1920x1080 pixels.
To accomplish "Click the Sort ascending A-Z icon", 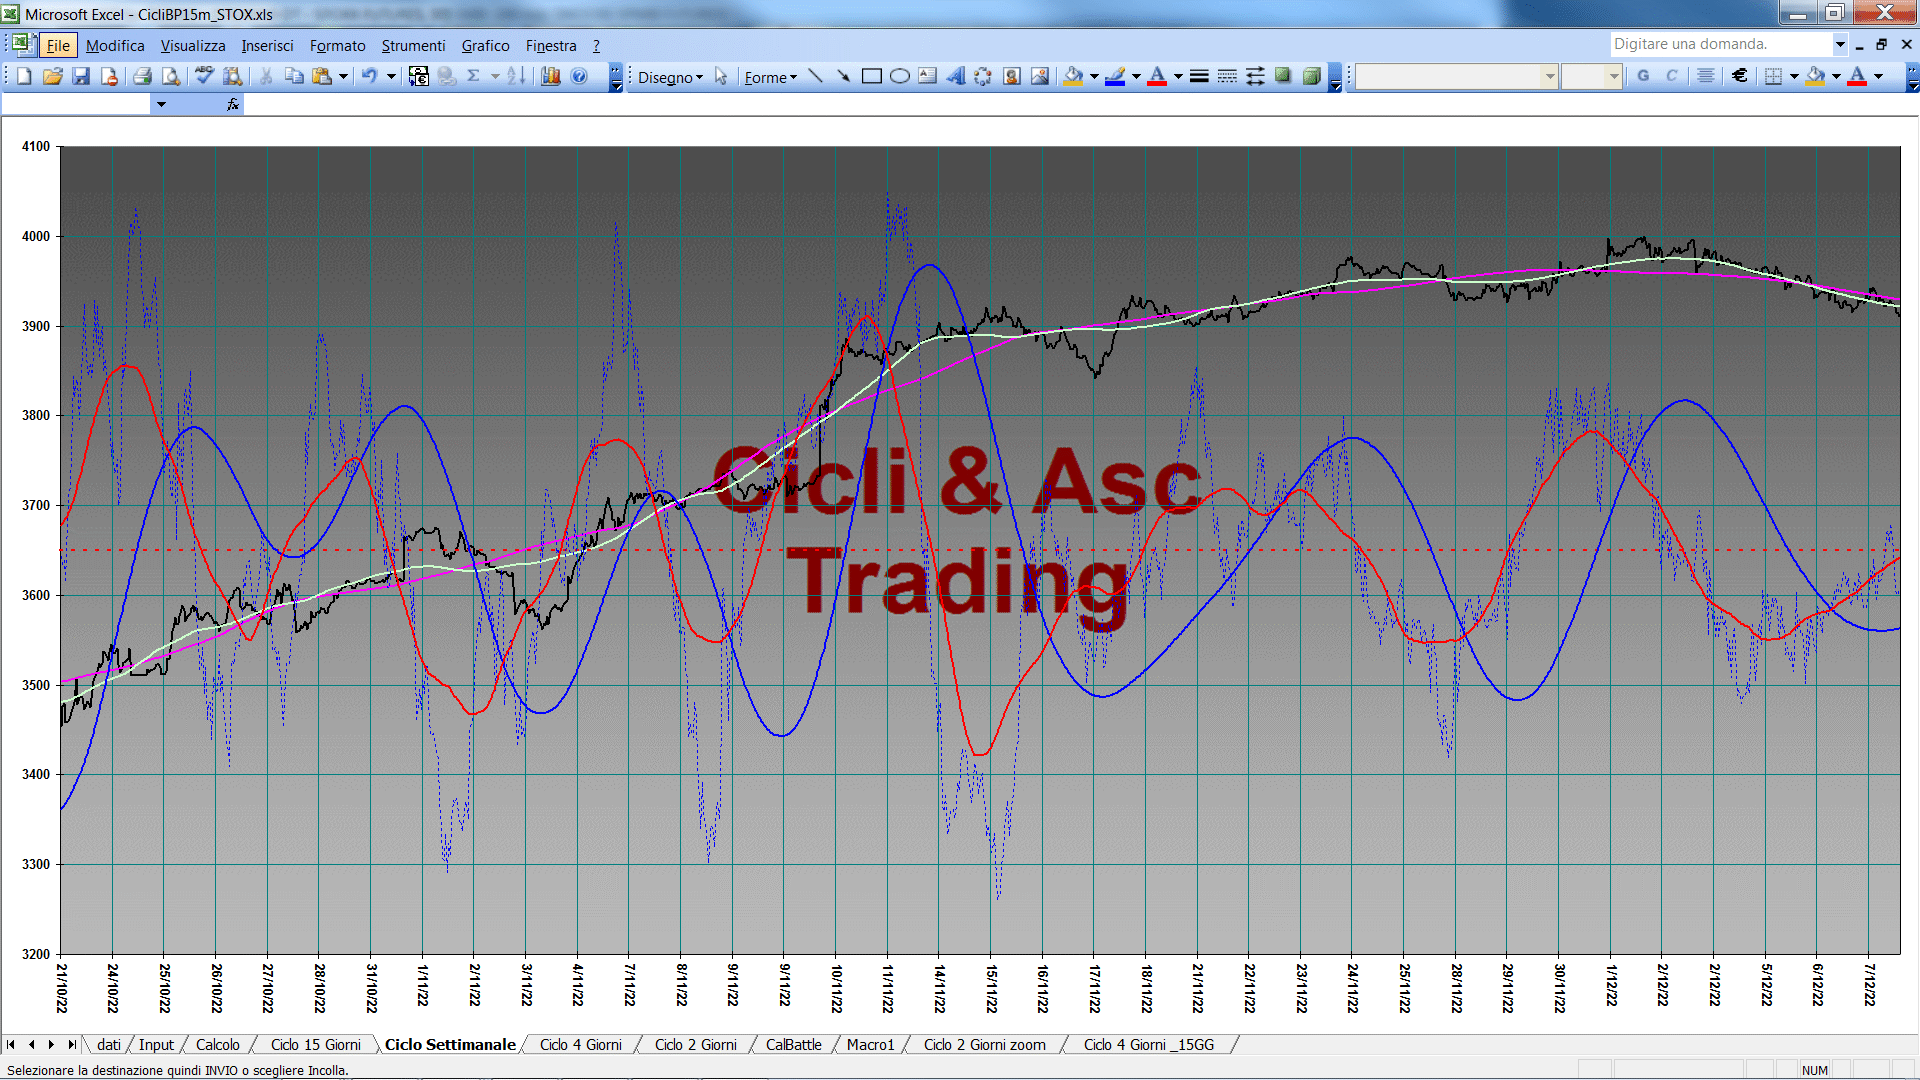I will point(516,76).
